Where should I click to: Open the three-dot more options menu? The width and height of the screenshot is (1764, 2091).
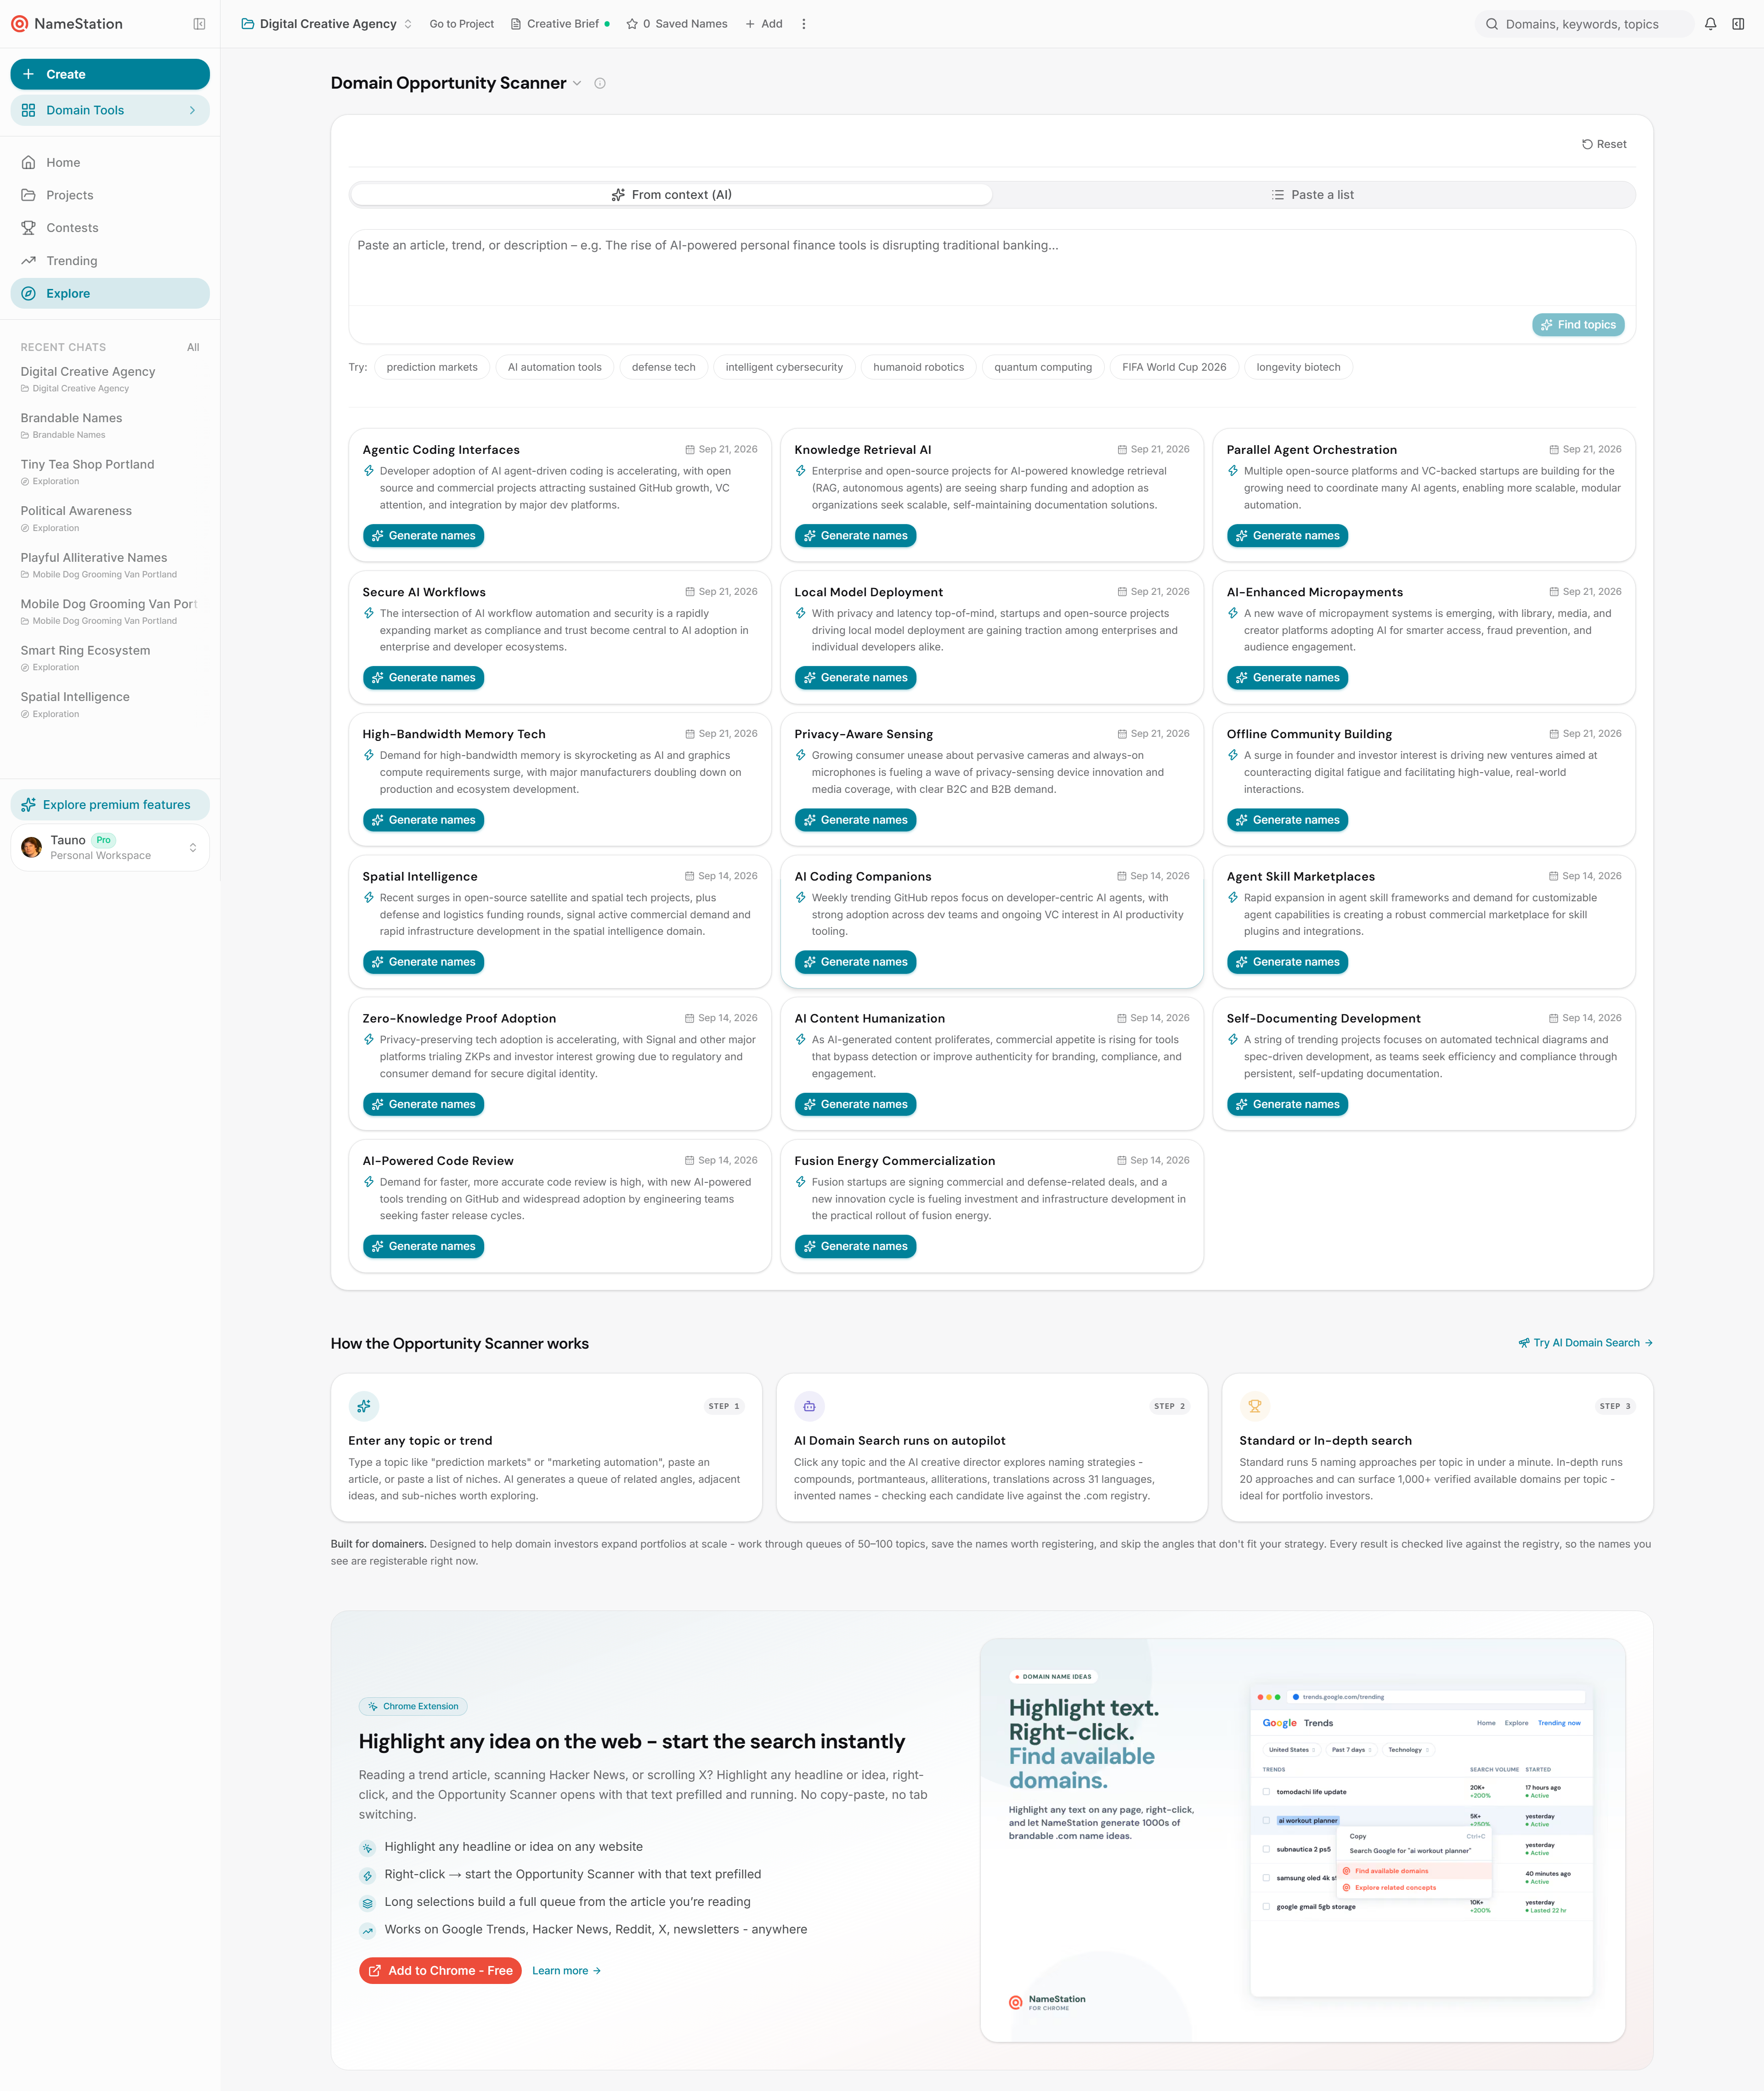[x=804, y=24]
